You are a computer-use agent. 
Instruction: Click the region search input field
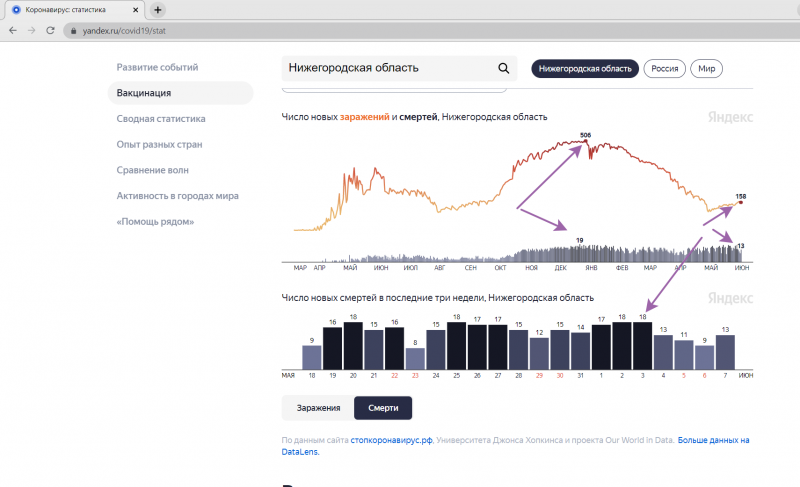coord(390,69)
